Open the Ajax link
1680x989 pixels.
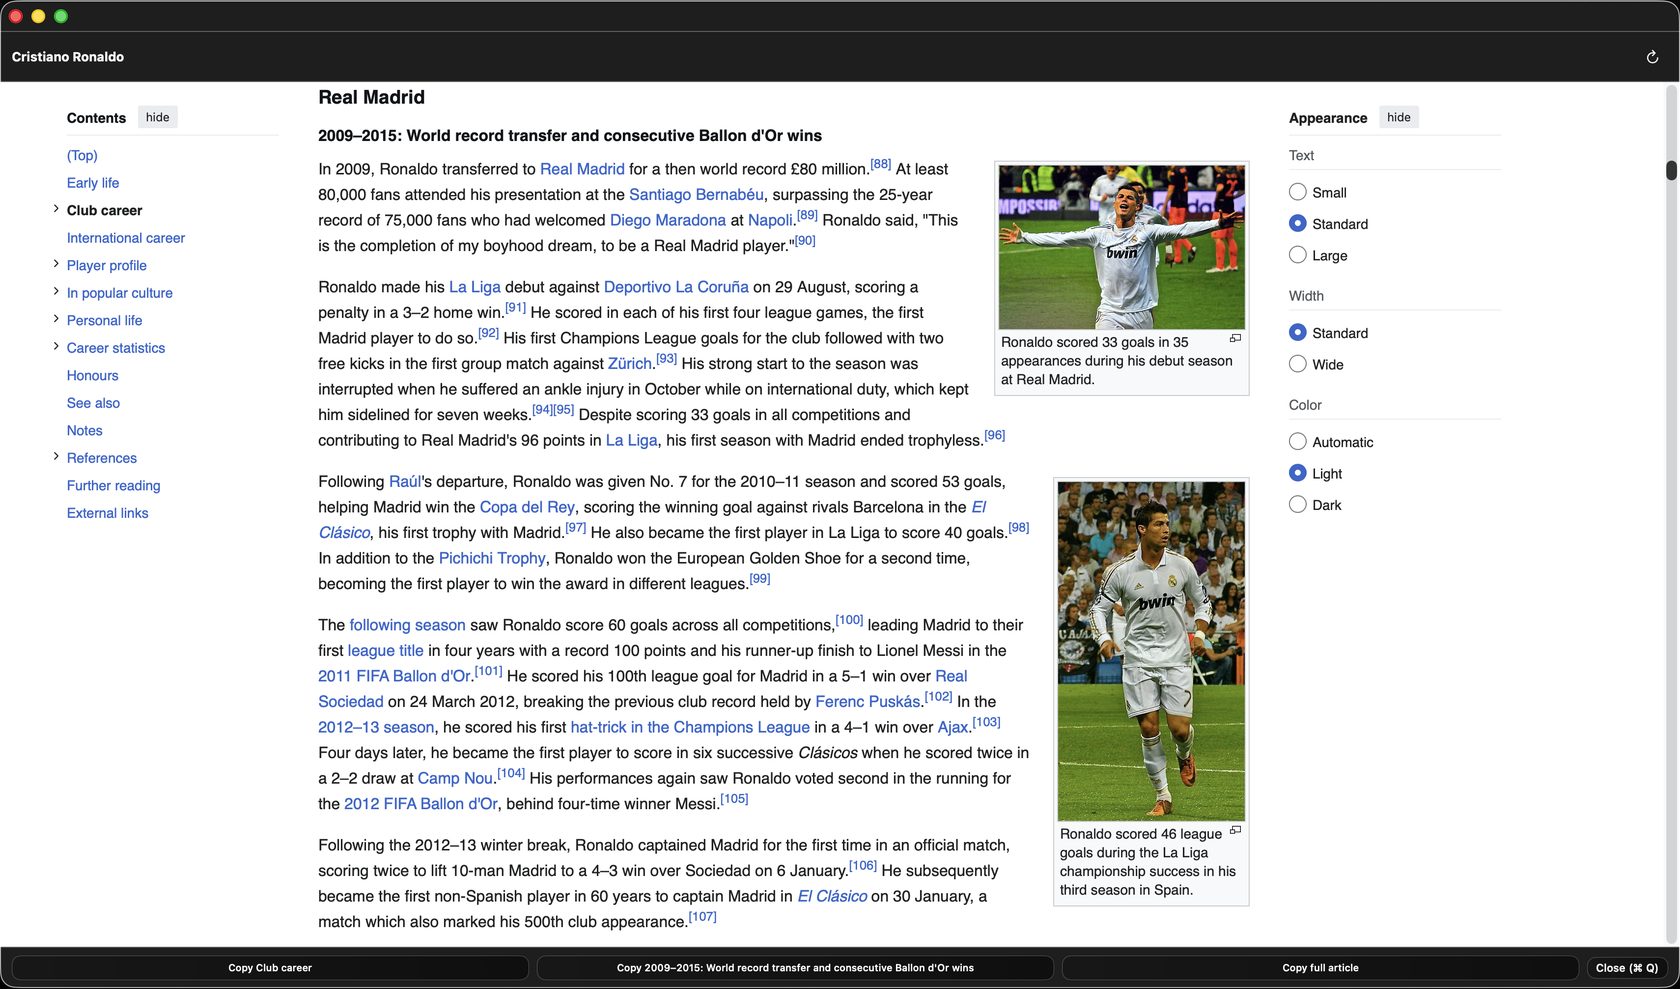pyautogui.click(x=952, y=727)
